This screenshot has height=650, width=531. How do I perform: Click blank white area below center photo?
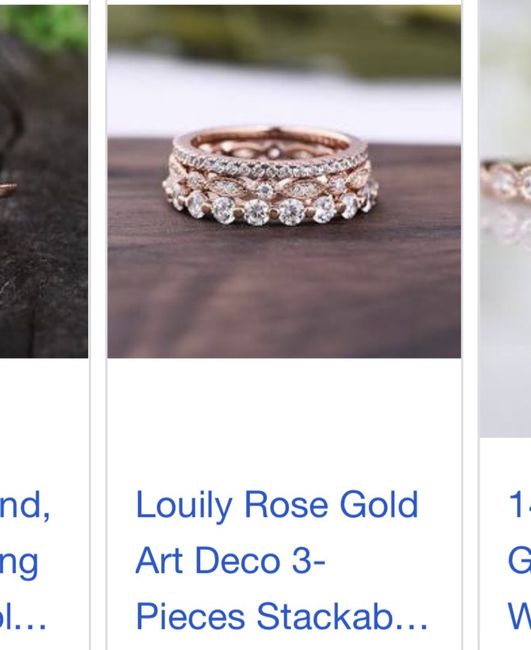[284, 419]
